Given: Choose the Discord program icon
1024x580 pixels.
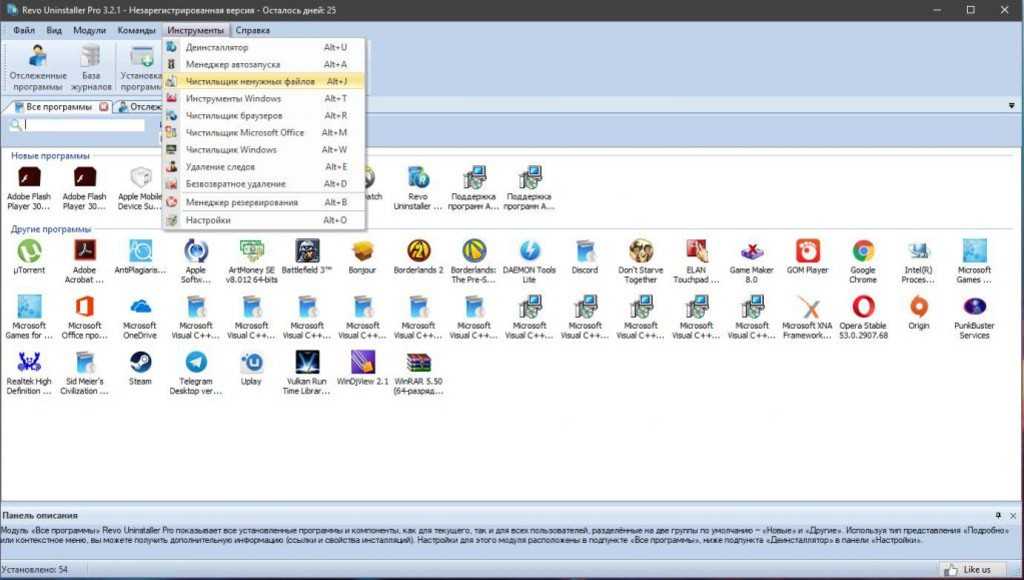Looking at the screenshot, I should tap(585, 252).
